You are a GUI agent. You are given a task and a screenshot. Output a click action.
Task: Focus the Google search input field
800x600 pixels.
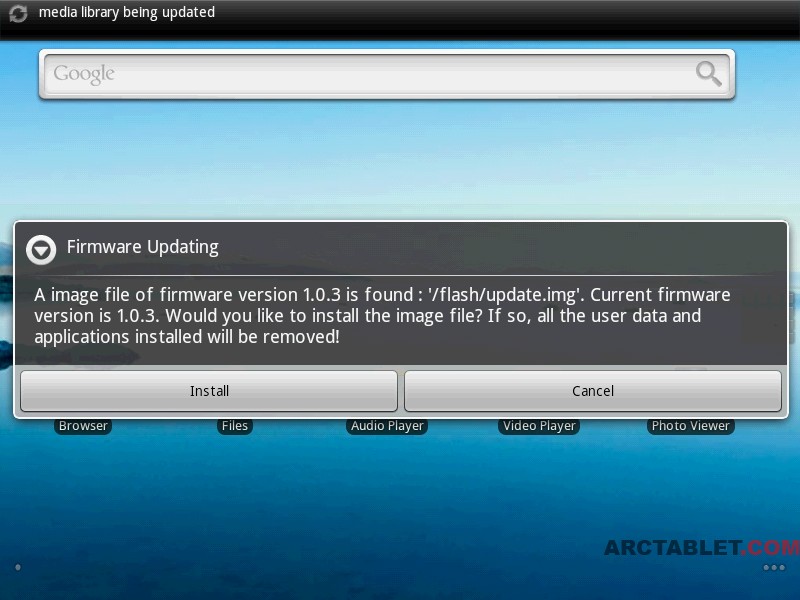[387, 74]
